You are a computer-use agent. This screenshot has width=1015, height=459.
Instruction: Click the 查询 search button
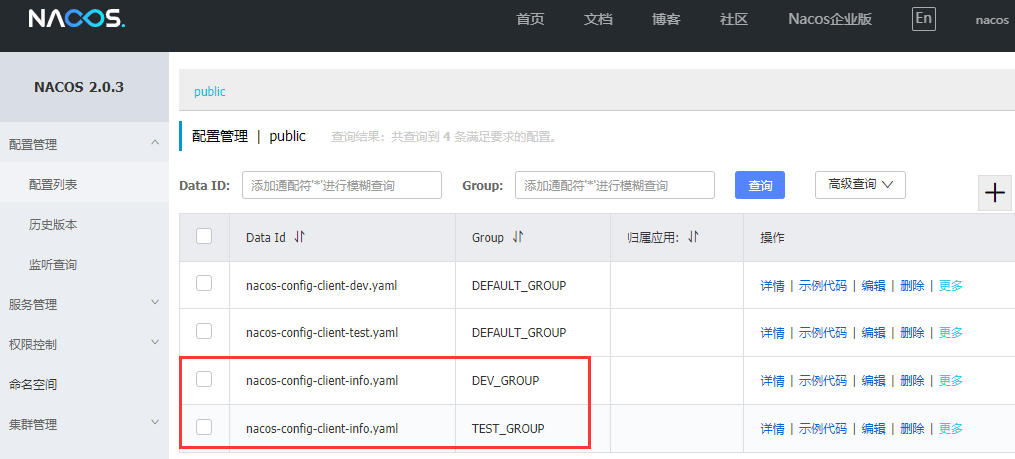(760, 185)
